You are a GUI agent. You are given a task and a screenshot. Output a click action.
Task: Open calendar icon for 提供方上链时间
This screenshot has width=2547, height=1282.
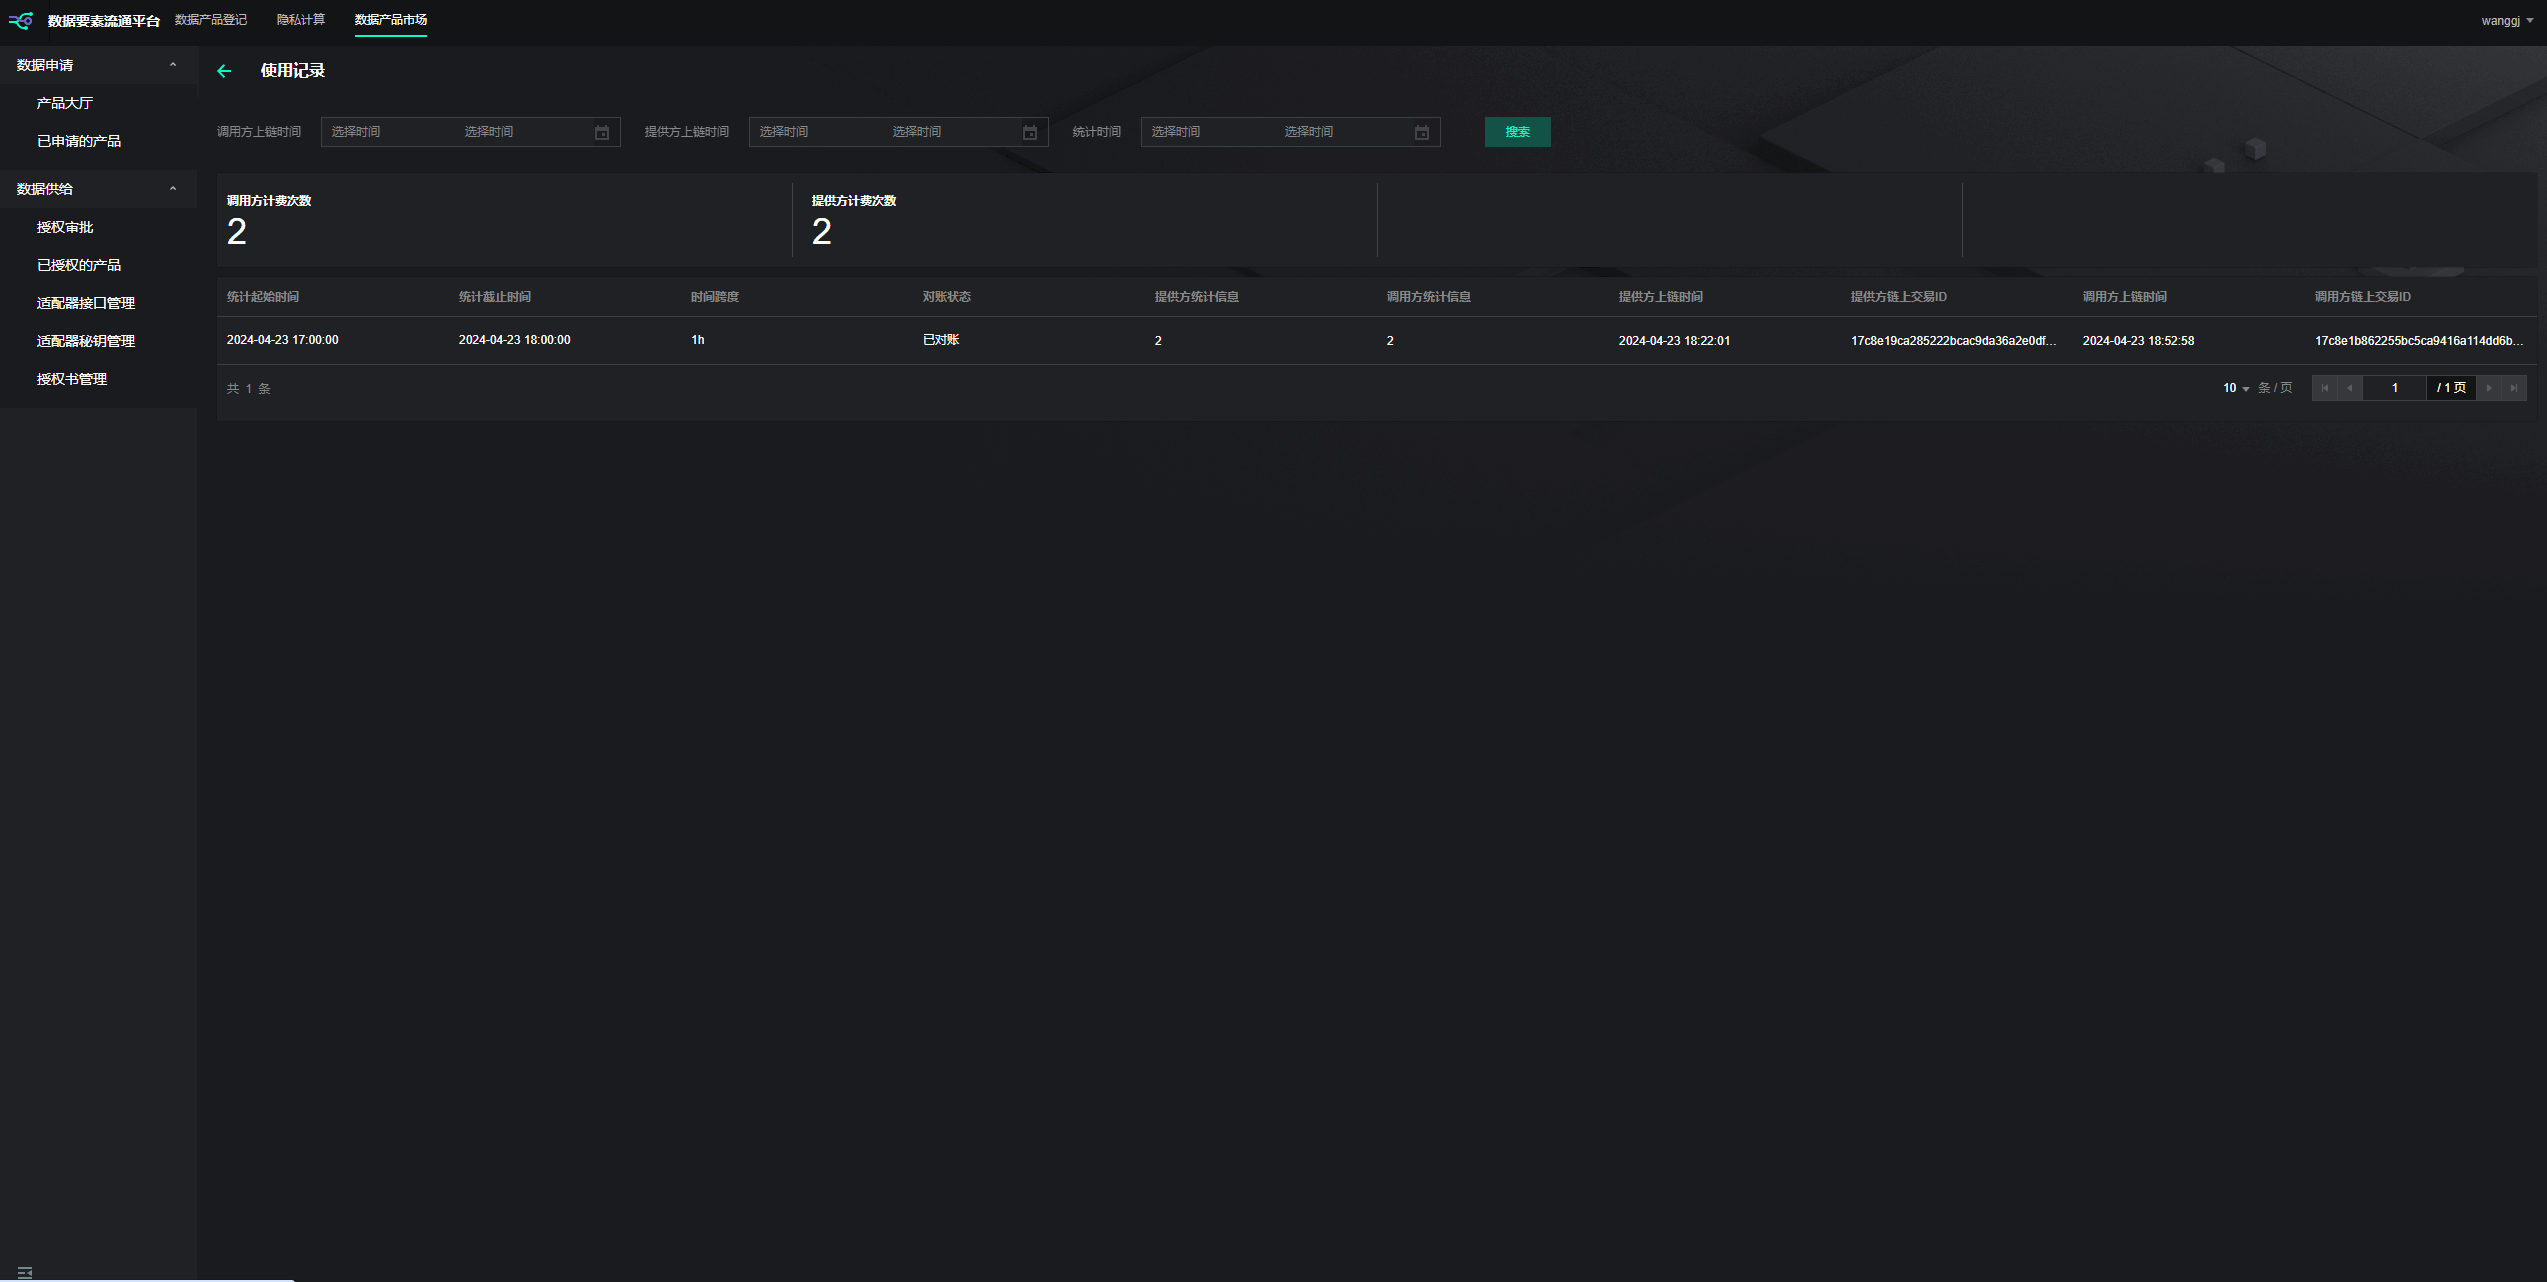1030,133
